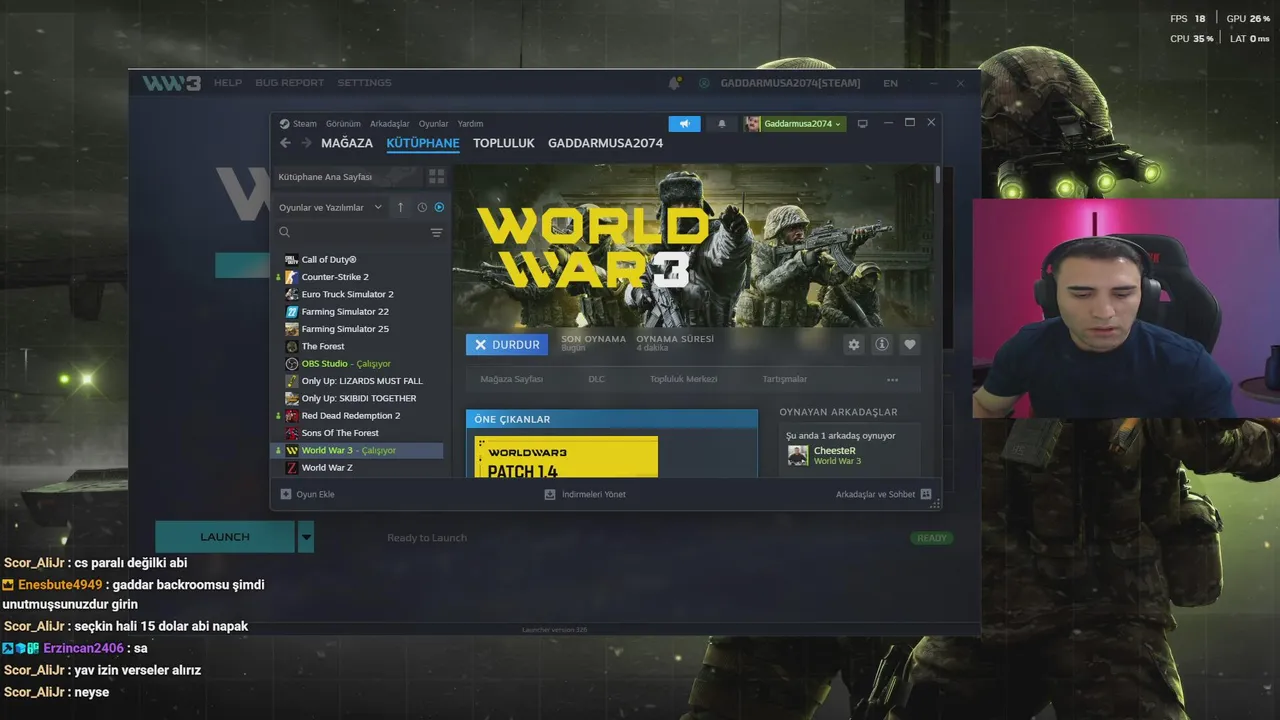Viewport: 1280px width, 720px height.
Task: Expand the launch options arrow beside LAUNCH
Action: coord(306,537)
